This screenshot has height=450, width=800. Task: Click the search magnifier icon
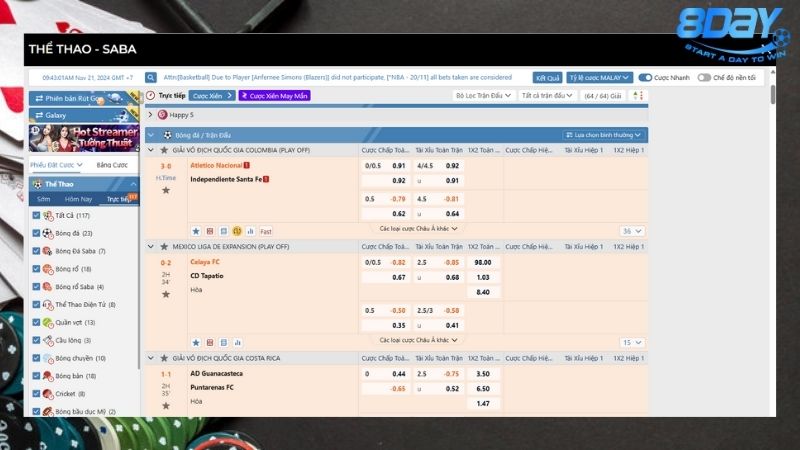[x=151, y=78]
